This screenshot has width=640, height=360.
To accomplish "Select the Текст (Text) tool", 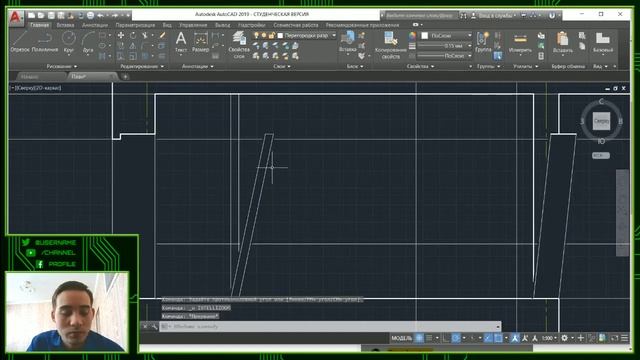I will pyautogui.click(x=181, y=42).
